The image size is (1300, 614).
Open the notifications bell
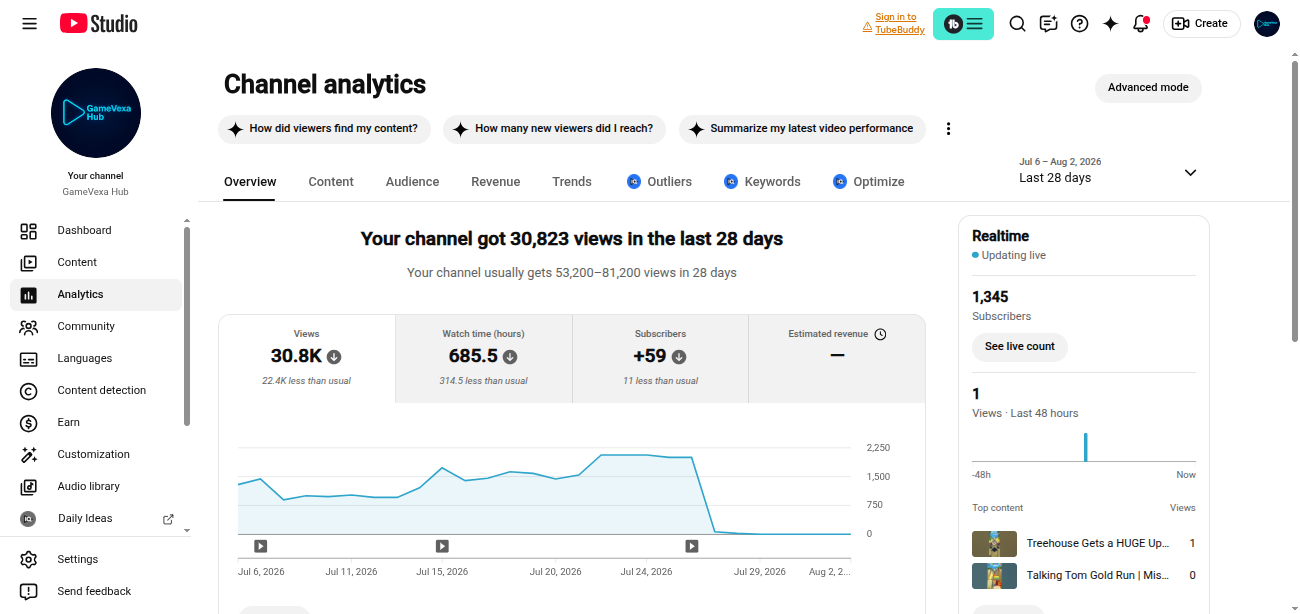pyautogui.click(x=1141, y=24)
